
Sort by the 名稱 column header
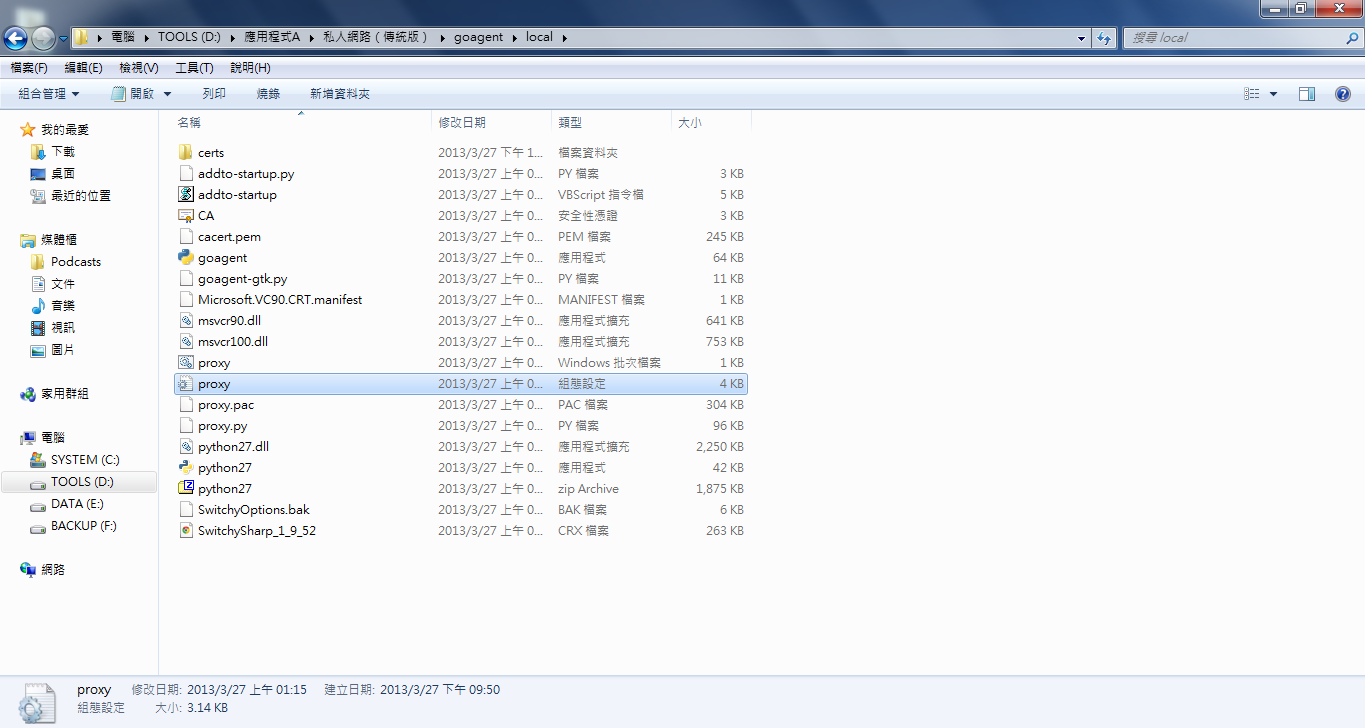pos(301,122)
